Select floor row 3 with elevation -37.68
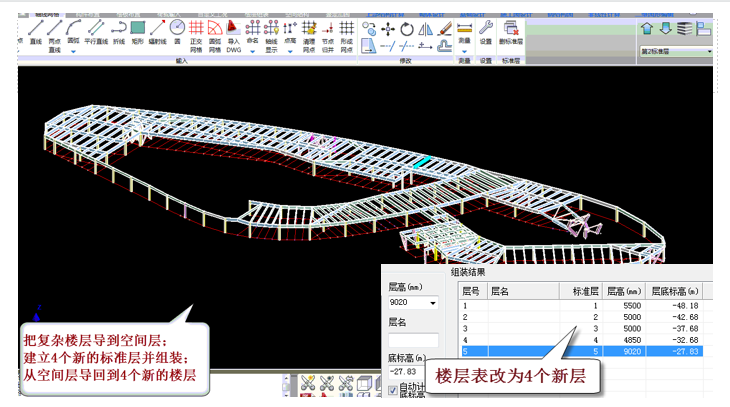730x407 pixels. pyautogui.click(x=580, y=329)
